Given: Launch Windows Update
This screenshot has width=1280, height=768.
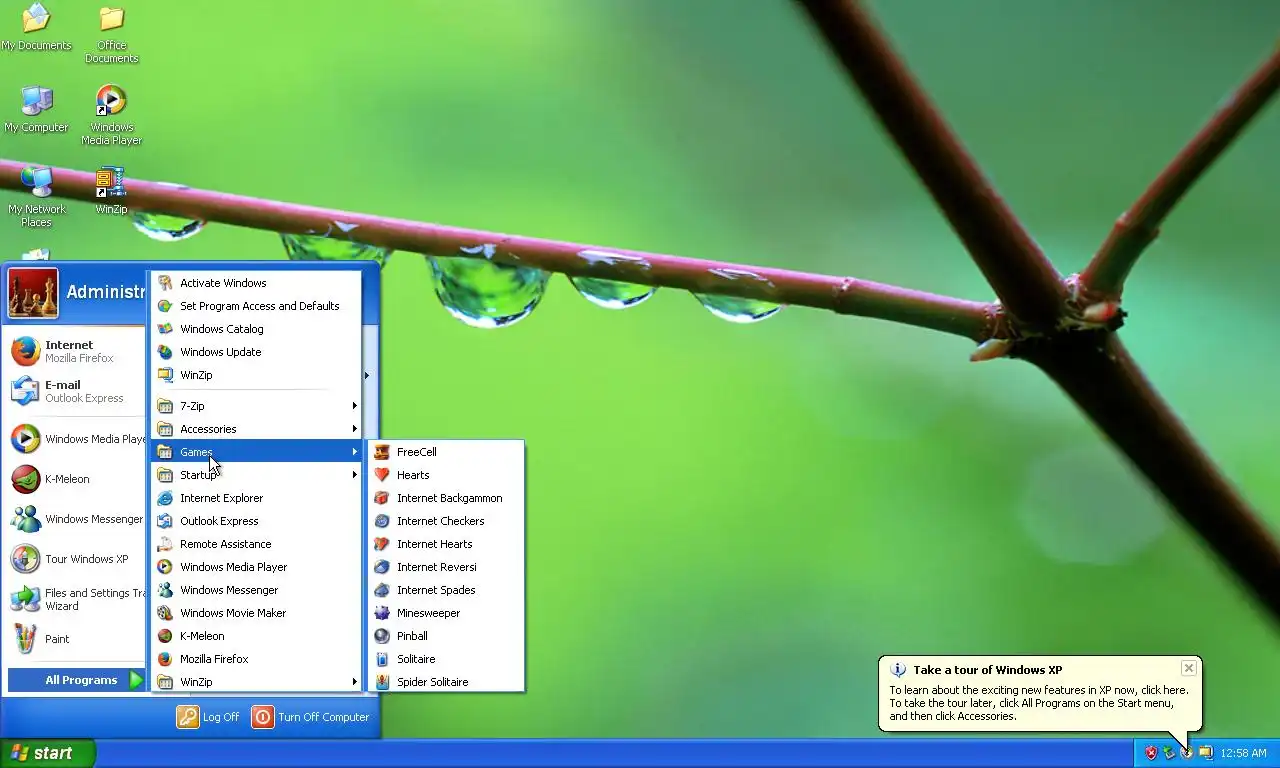Looking at the screenshot, I should (256, 352).
